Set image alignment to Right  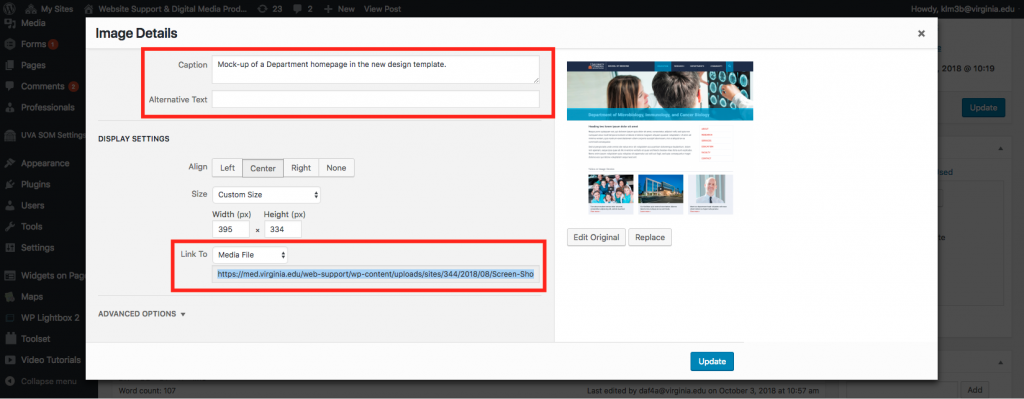tap(301, 168)
